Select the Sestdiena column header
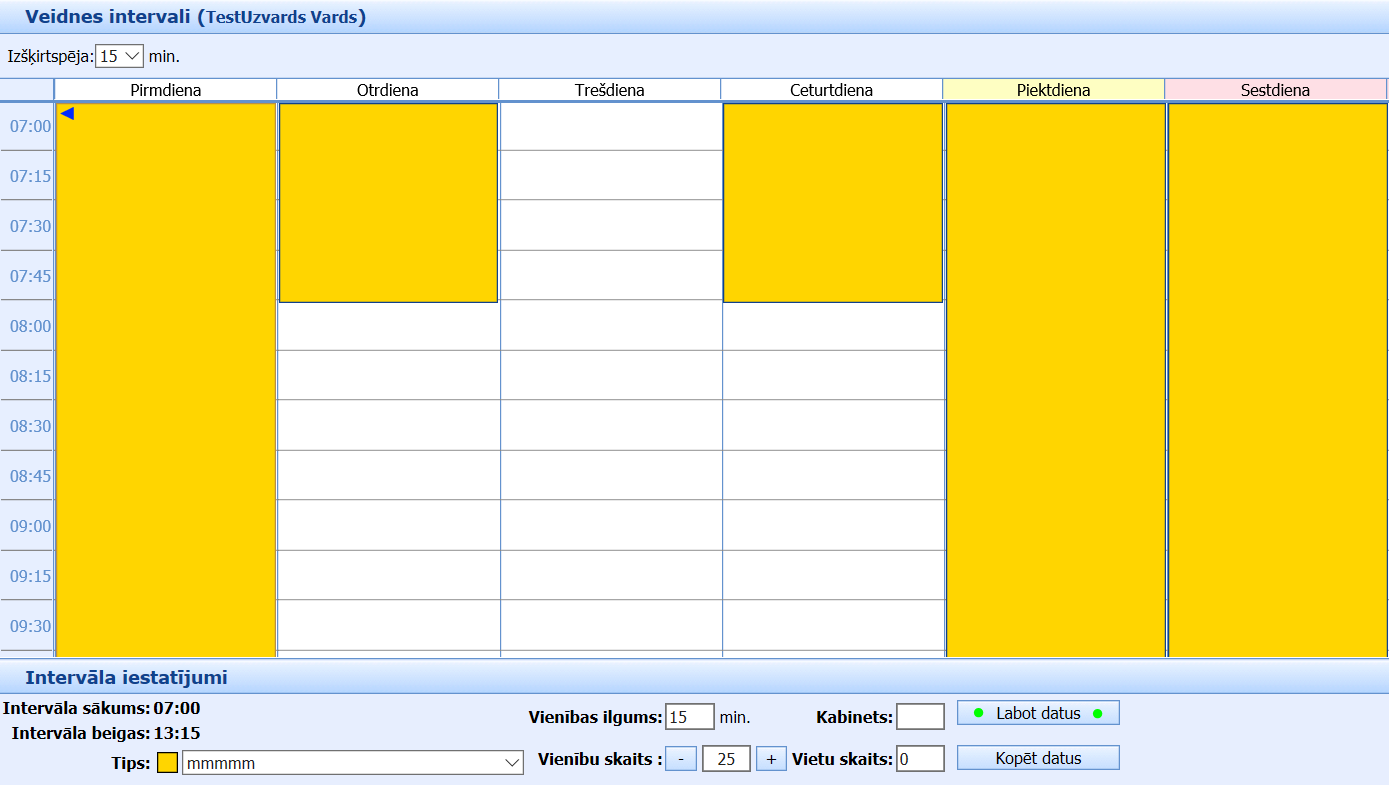The width and height of the screenshot is (1389, 785). 1275,90
